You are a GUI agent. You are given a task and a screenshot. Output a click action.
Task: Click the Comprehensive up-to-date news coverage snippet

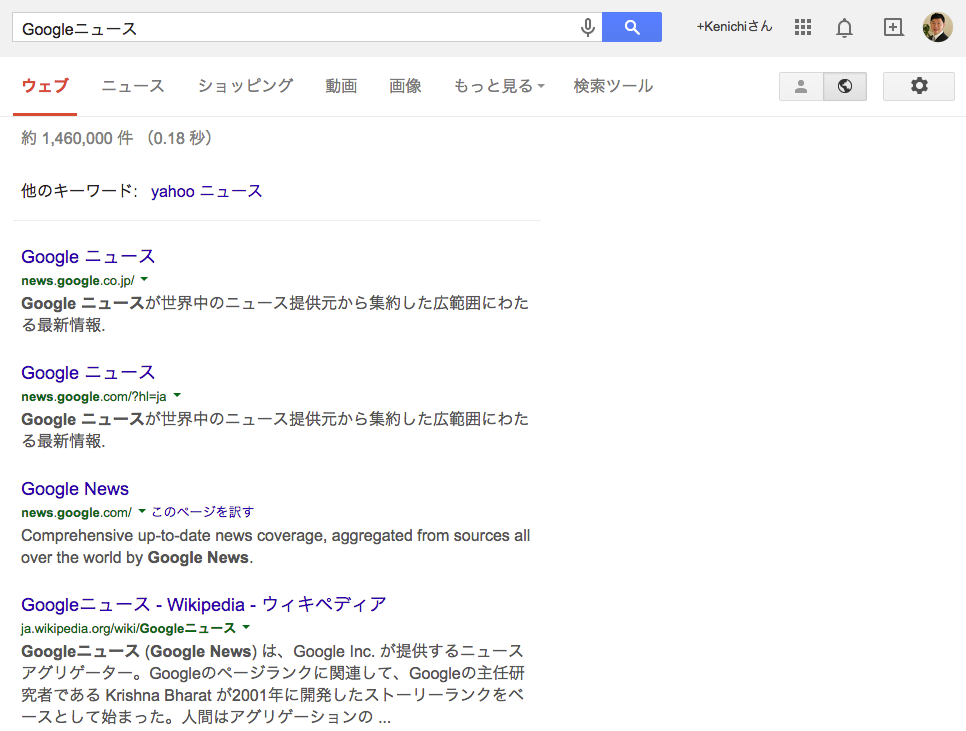point(275,546)
